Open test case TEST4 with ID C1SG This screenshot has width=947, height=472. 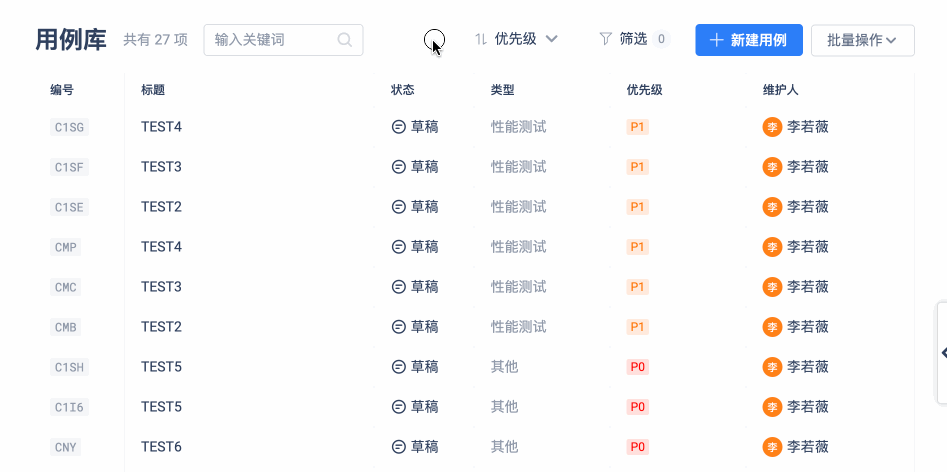click(161, 127)
